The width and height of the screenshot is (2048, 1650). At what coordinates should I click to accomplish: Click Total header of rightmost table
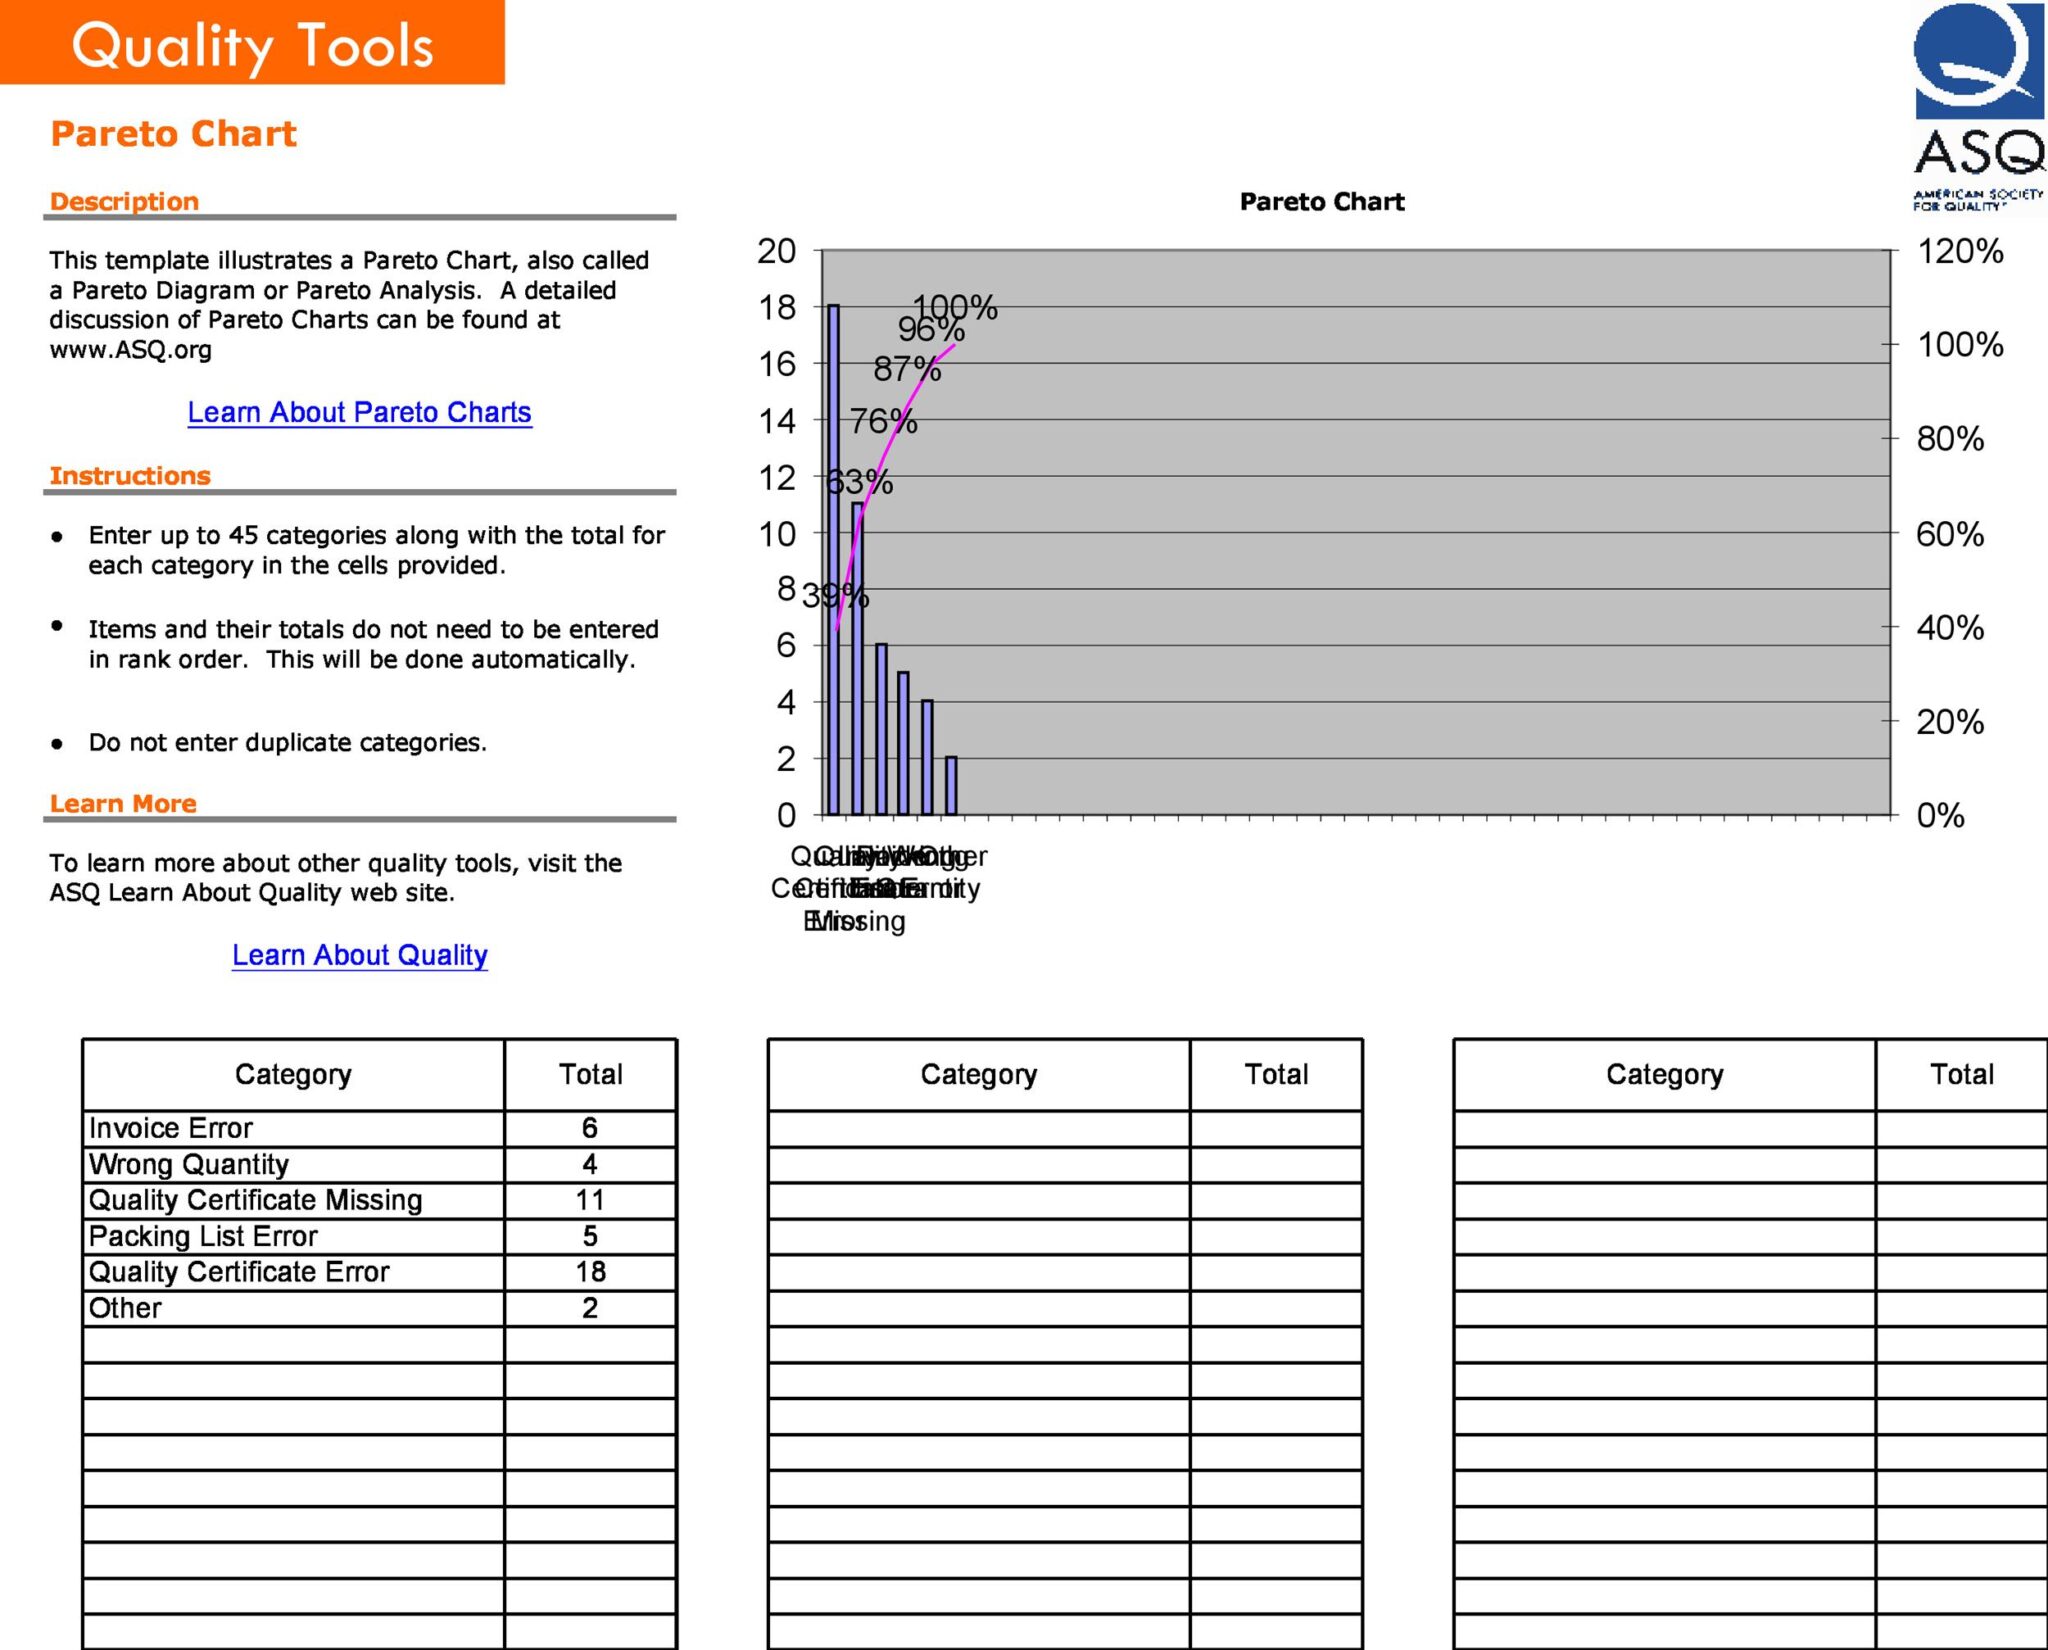1961,1075
